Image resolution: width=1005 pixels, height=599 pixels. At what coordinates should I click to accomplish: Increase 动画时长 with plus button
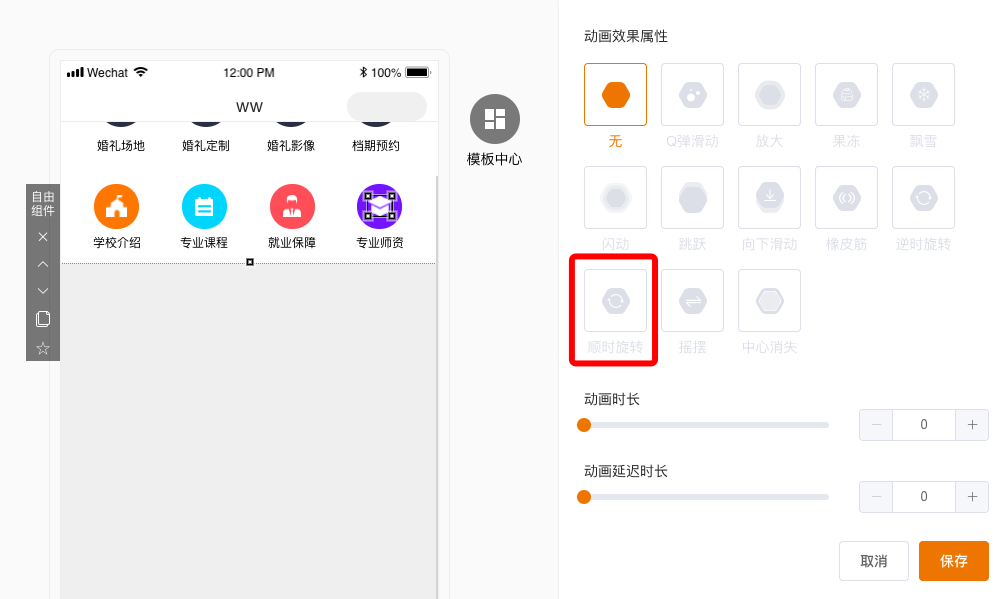coord(972,425)
